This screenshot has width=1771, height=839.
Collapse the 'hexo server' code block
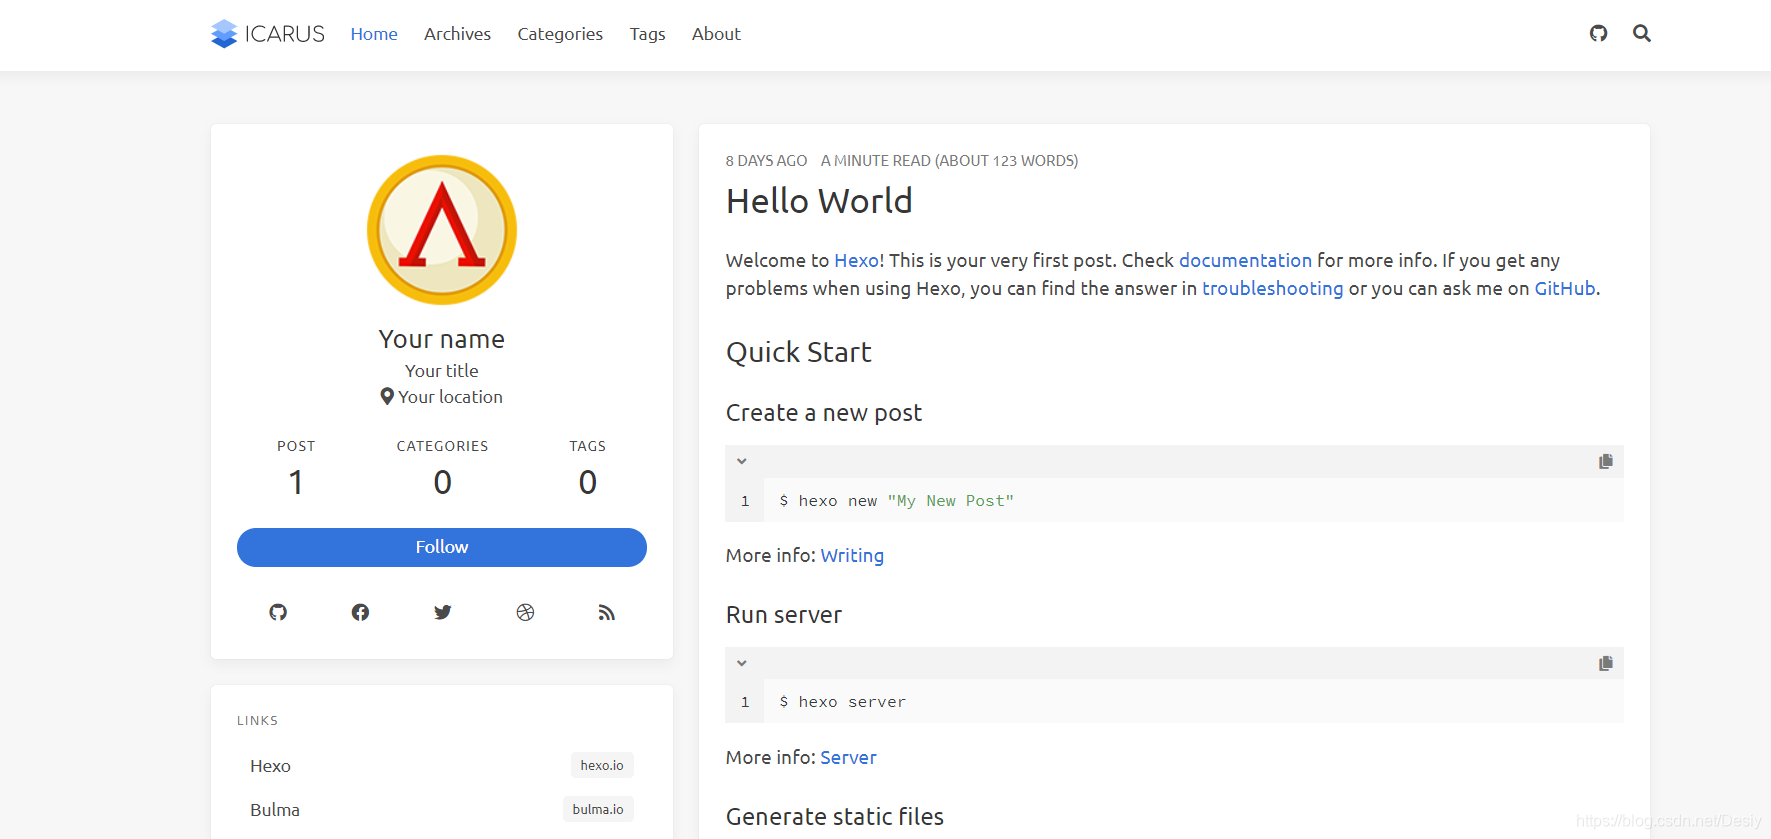point(742,663)
